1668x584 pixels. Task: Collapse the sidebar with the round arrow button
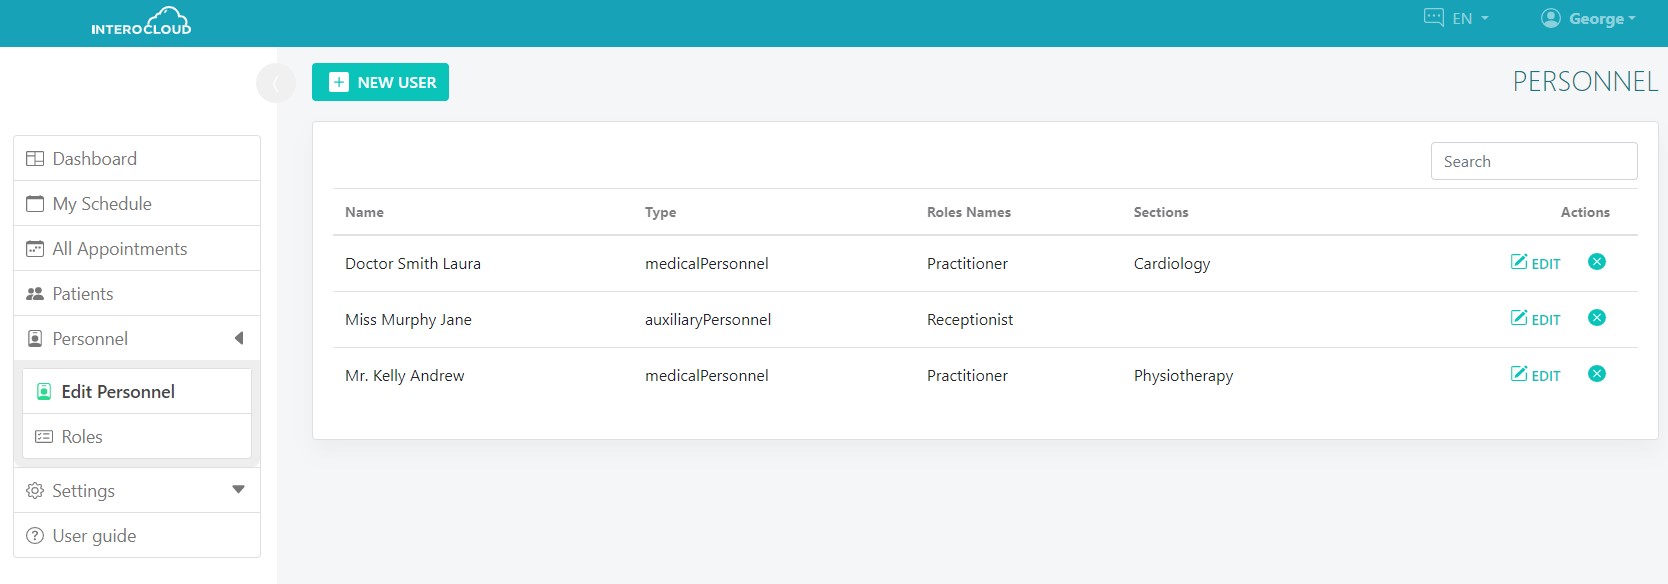point(275,83)
